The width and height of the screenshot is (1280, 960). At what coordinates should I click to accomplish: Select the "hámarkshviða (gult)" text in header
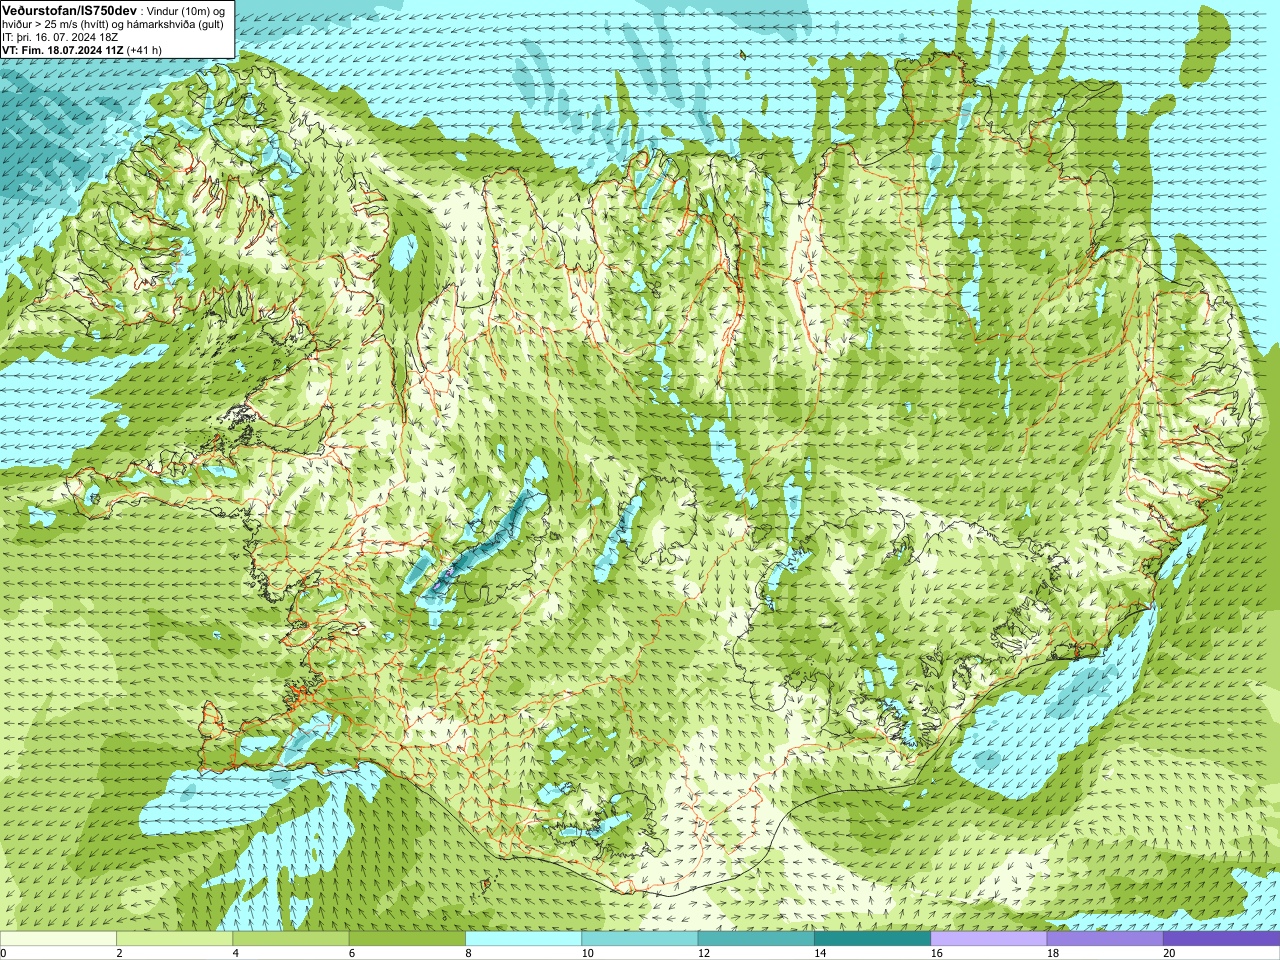176,24
